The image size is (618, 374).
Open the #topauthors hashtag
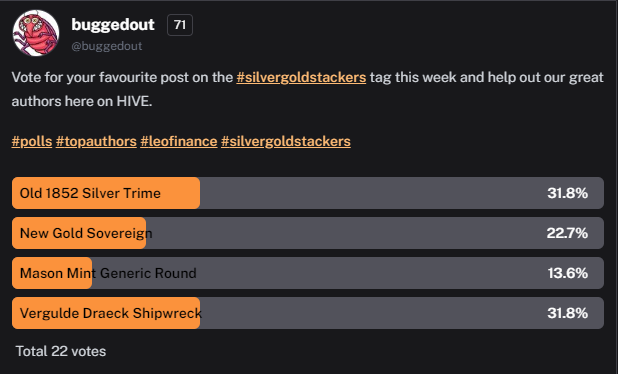coord(96,141)
